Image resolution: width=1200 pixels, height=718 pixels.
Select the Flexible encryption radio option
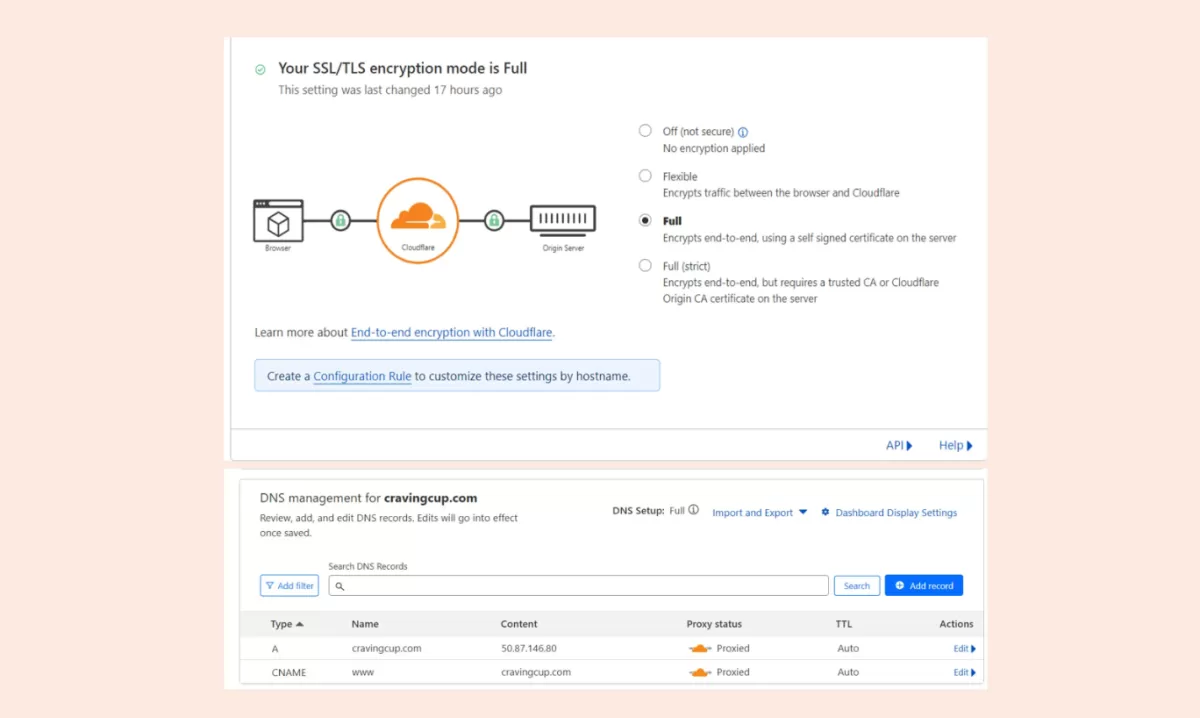[x=645, y=175]
